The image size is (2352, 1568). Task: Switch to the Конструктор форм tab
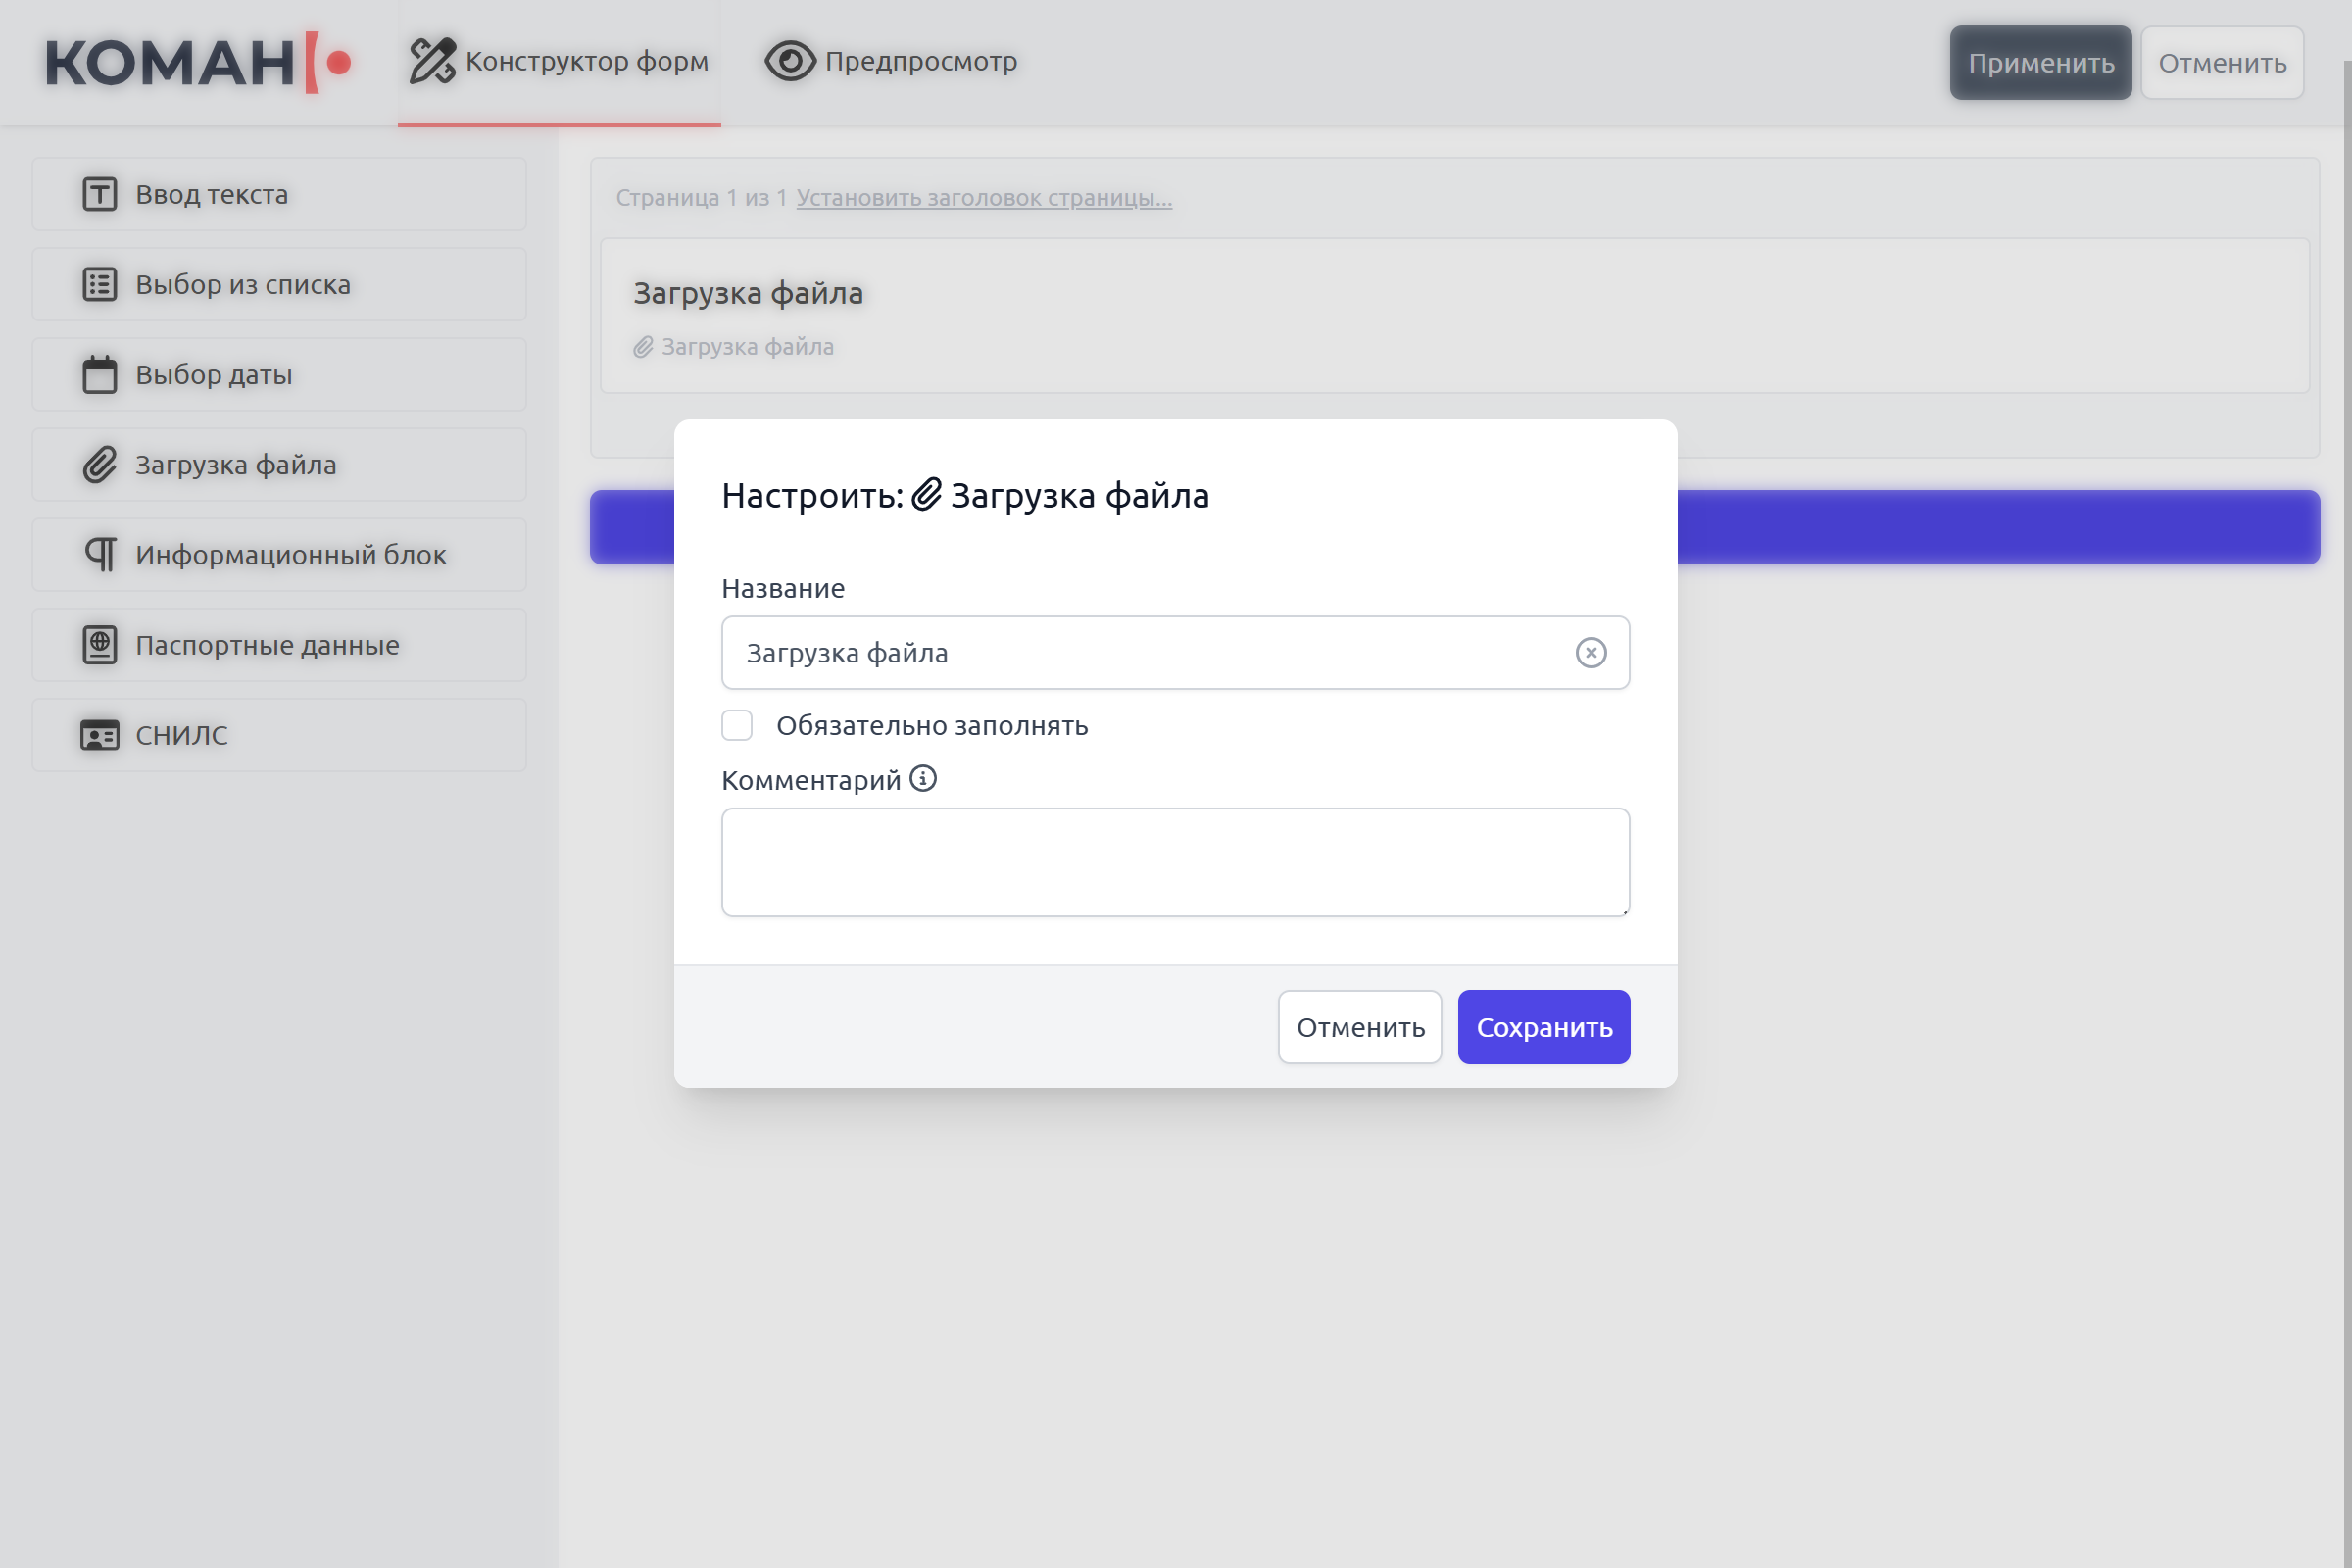pos(559,62)
